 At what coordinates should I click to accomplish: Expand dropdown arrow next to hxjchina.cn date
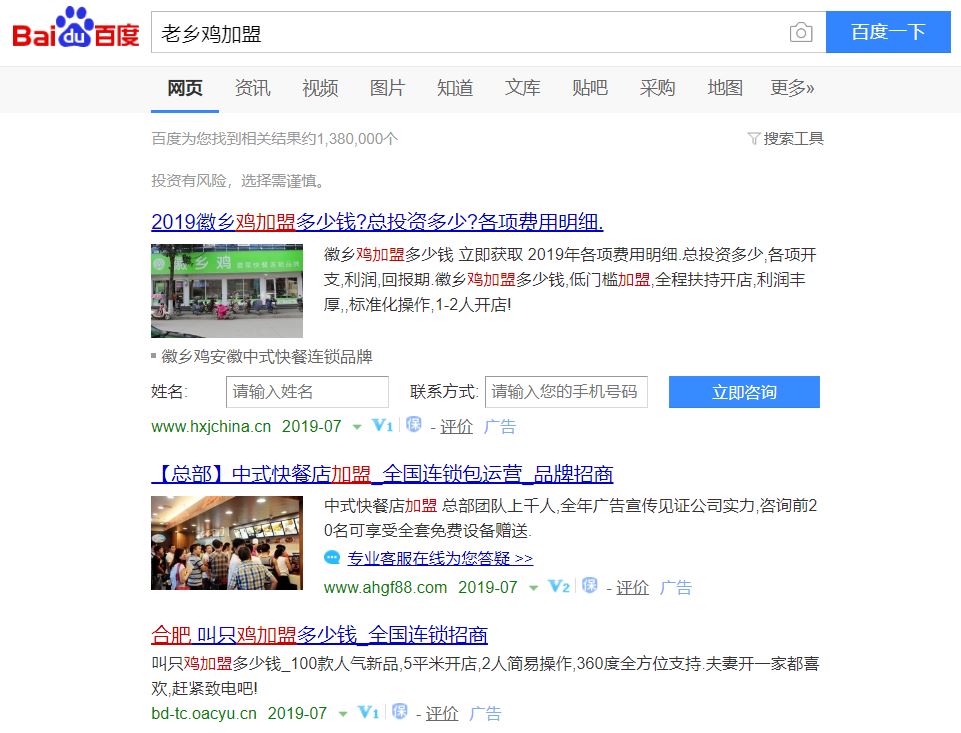click(357, 427)
